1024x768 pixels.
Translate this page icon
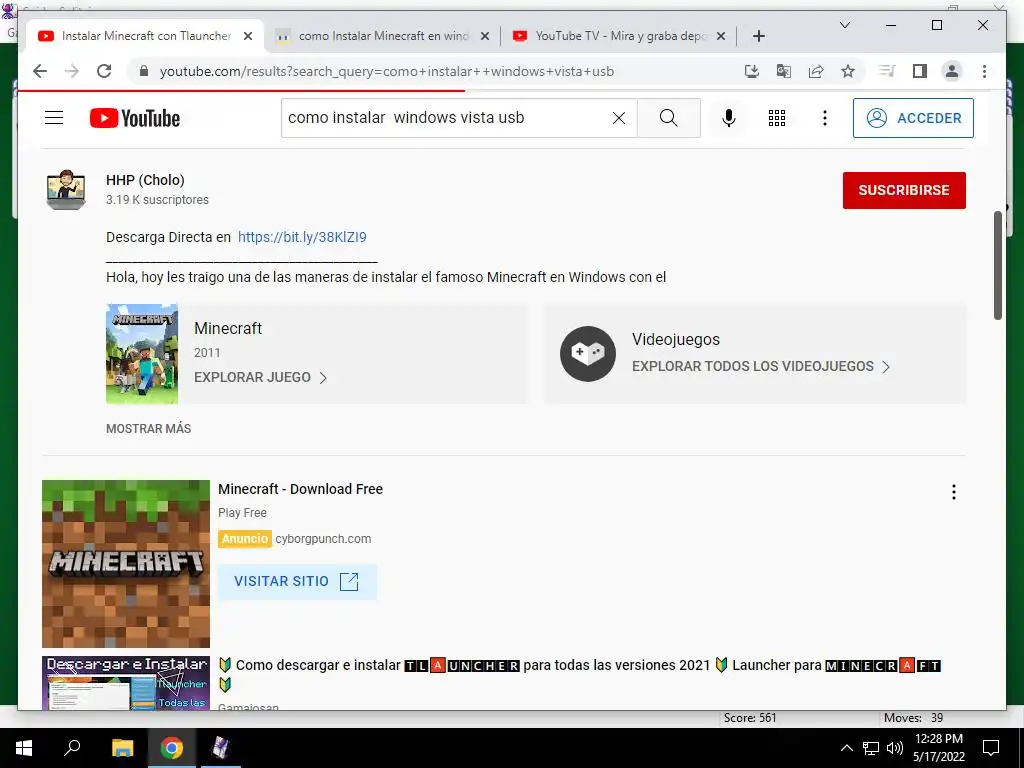pyautogui.click(x=784, y=71)
